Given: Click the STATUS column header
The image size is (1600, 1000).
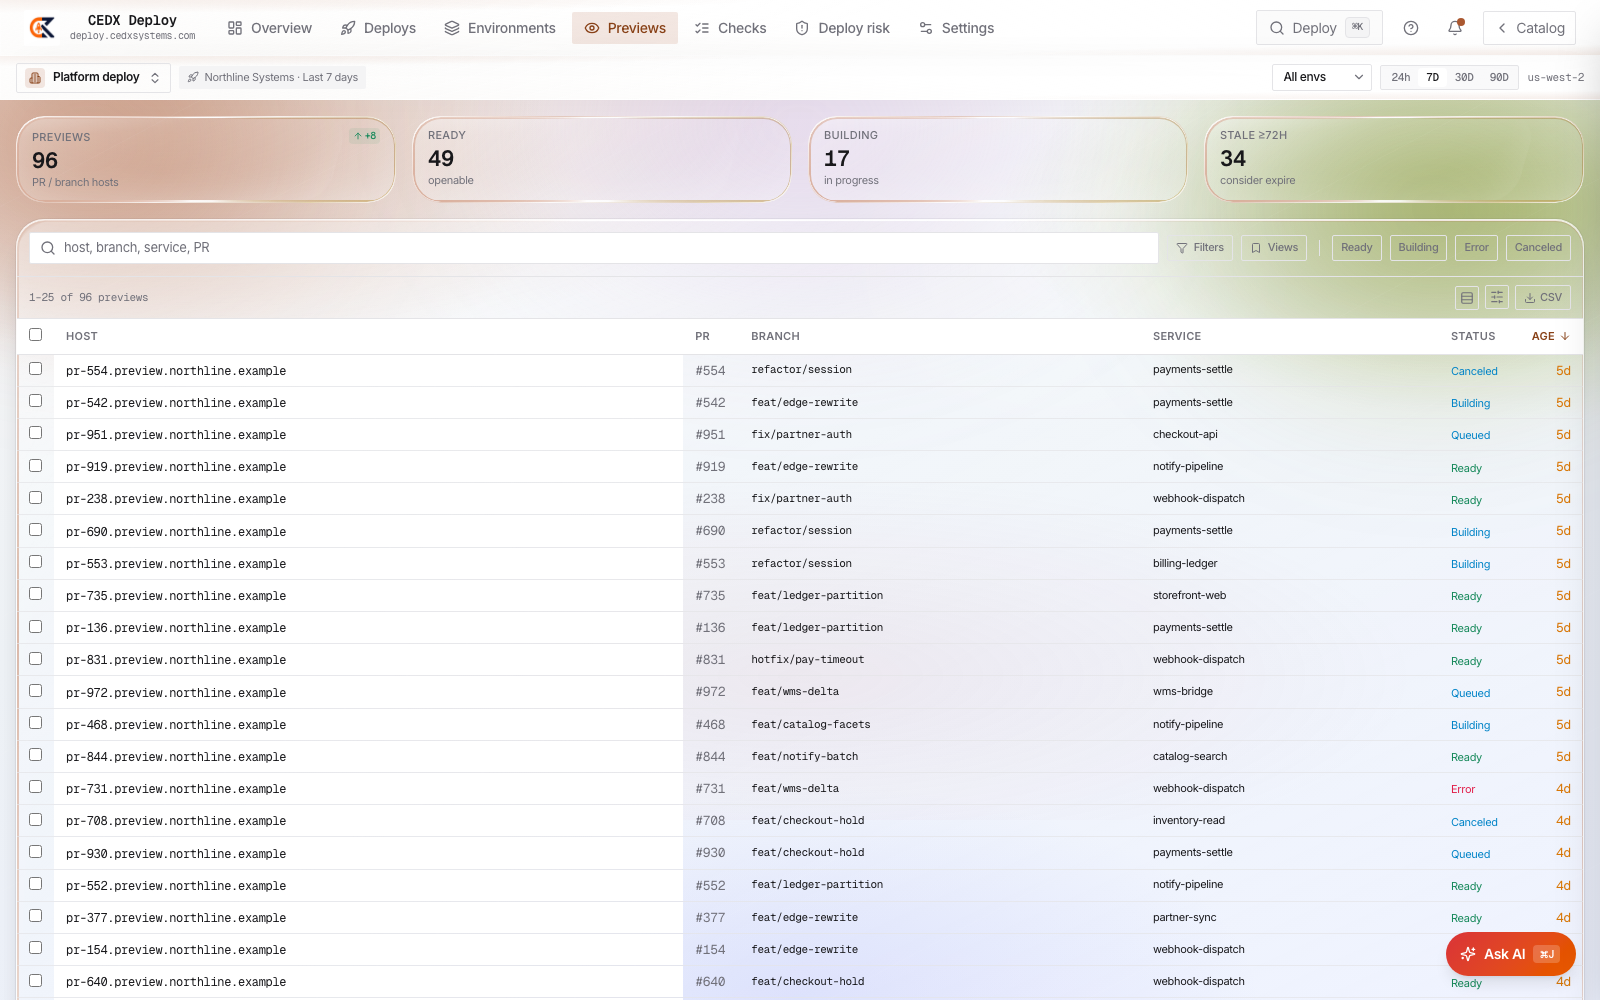Looking at the screenshot, I should (x=1473, y=337).
